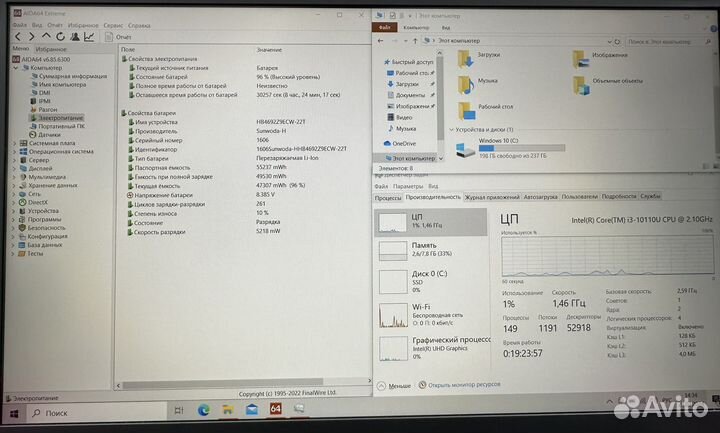
Task: Select Суммарная информация tree item
Action: pyautogui.click(x=69, y=76)
